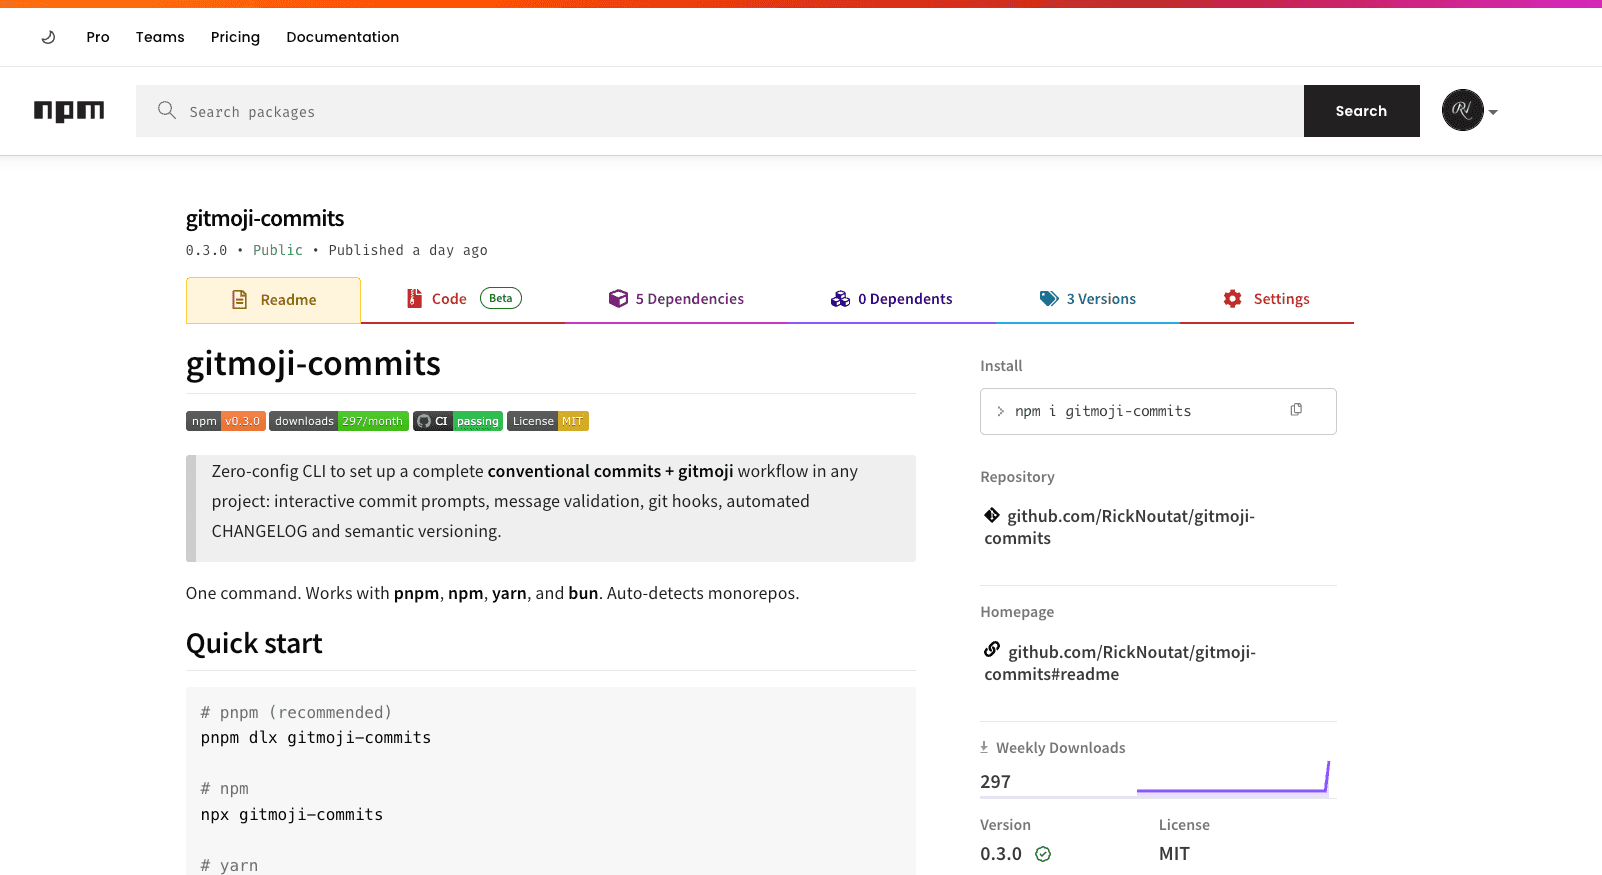
Task: Open the homepage readme link
Action: pos(1120,663)
